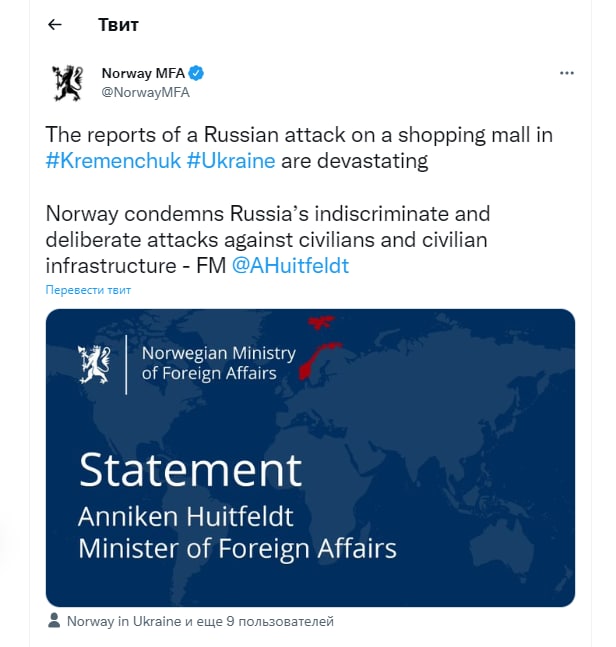Click the tweet body text
The width and height of the screenshot is (616, 647).
tap(299, 200)
